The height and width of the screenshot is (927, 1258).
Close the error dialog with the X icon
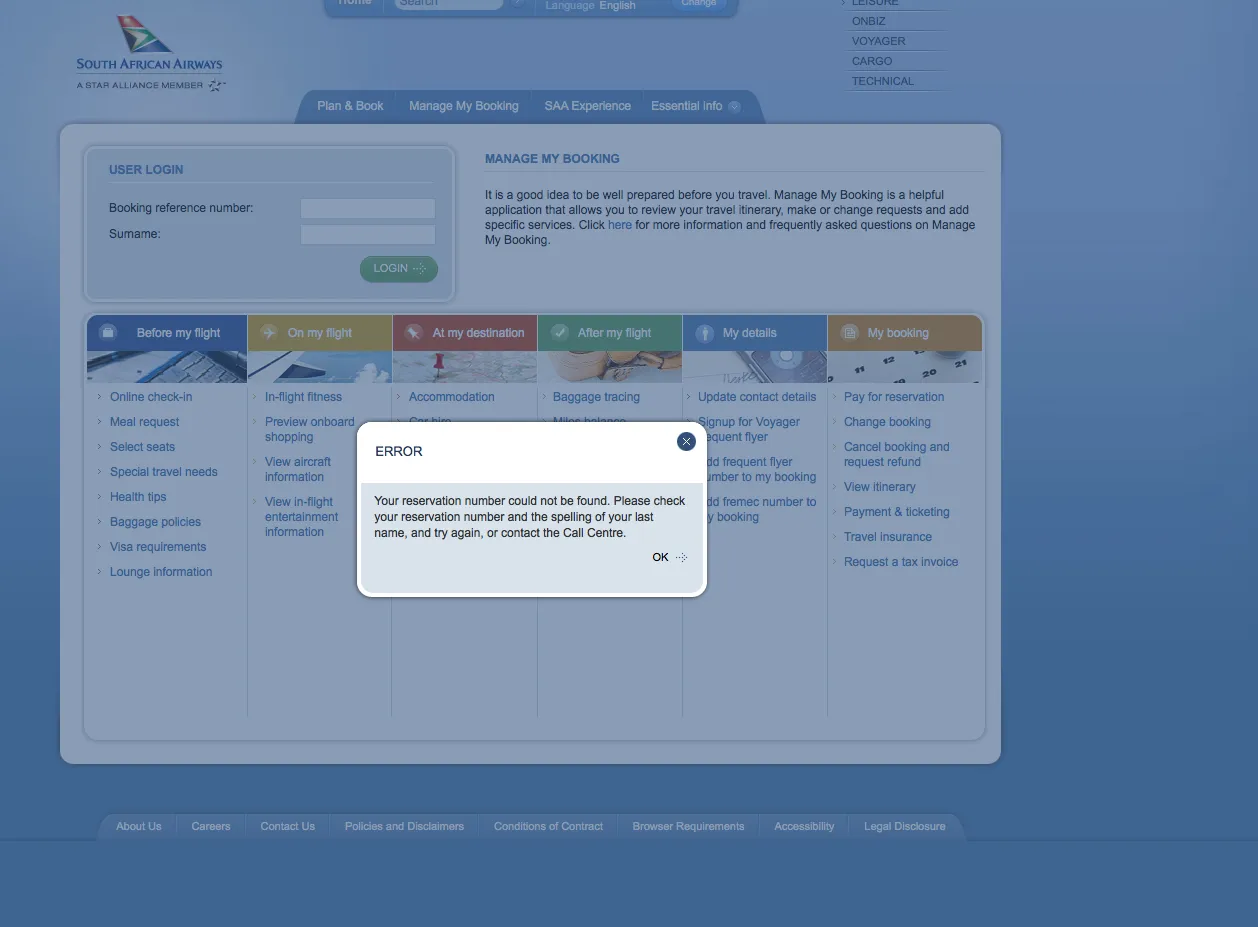point(686,441)
